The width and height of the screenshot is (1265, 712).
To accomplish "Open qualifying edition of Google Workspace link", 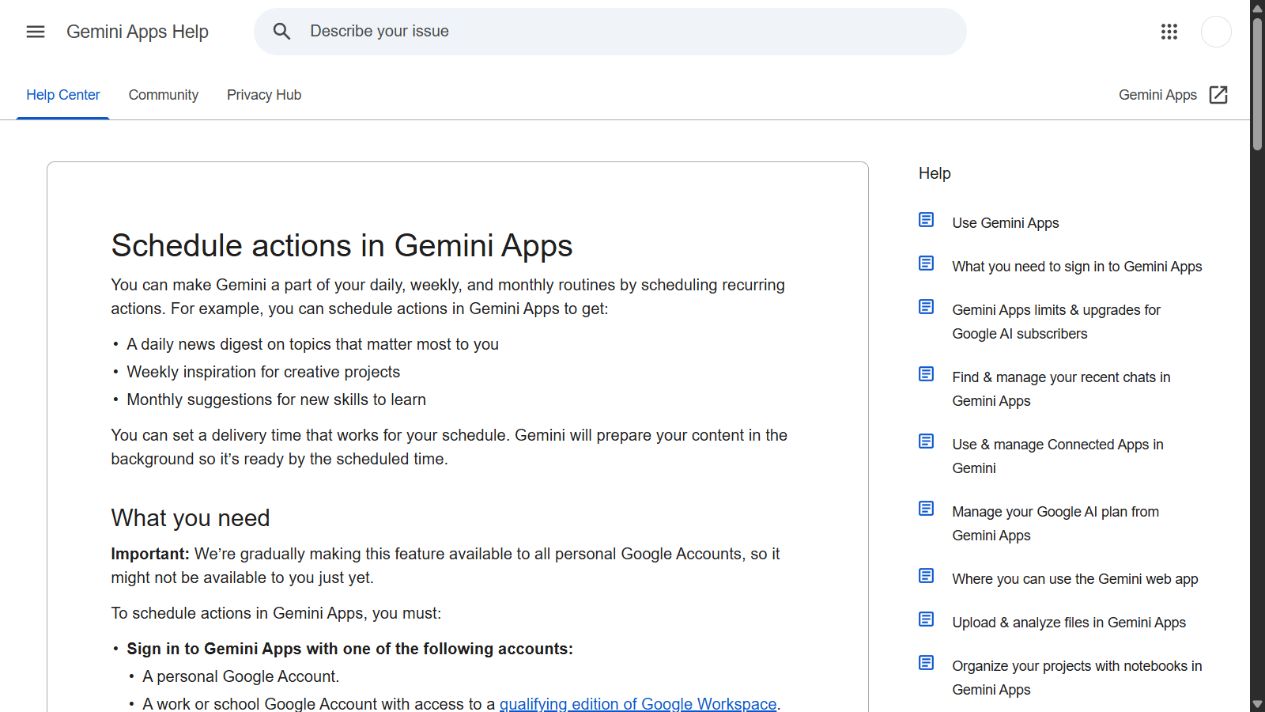I will [x=638, y=704].
